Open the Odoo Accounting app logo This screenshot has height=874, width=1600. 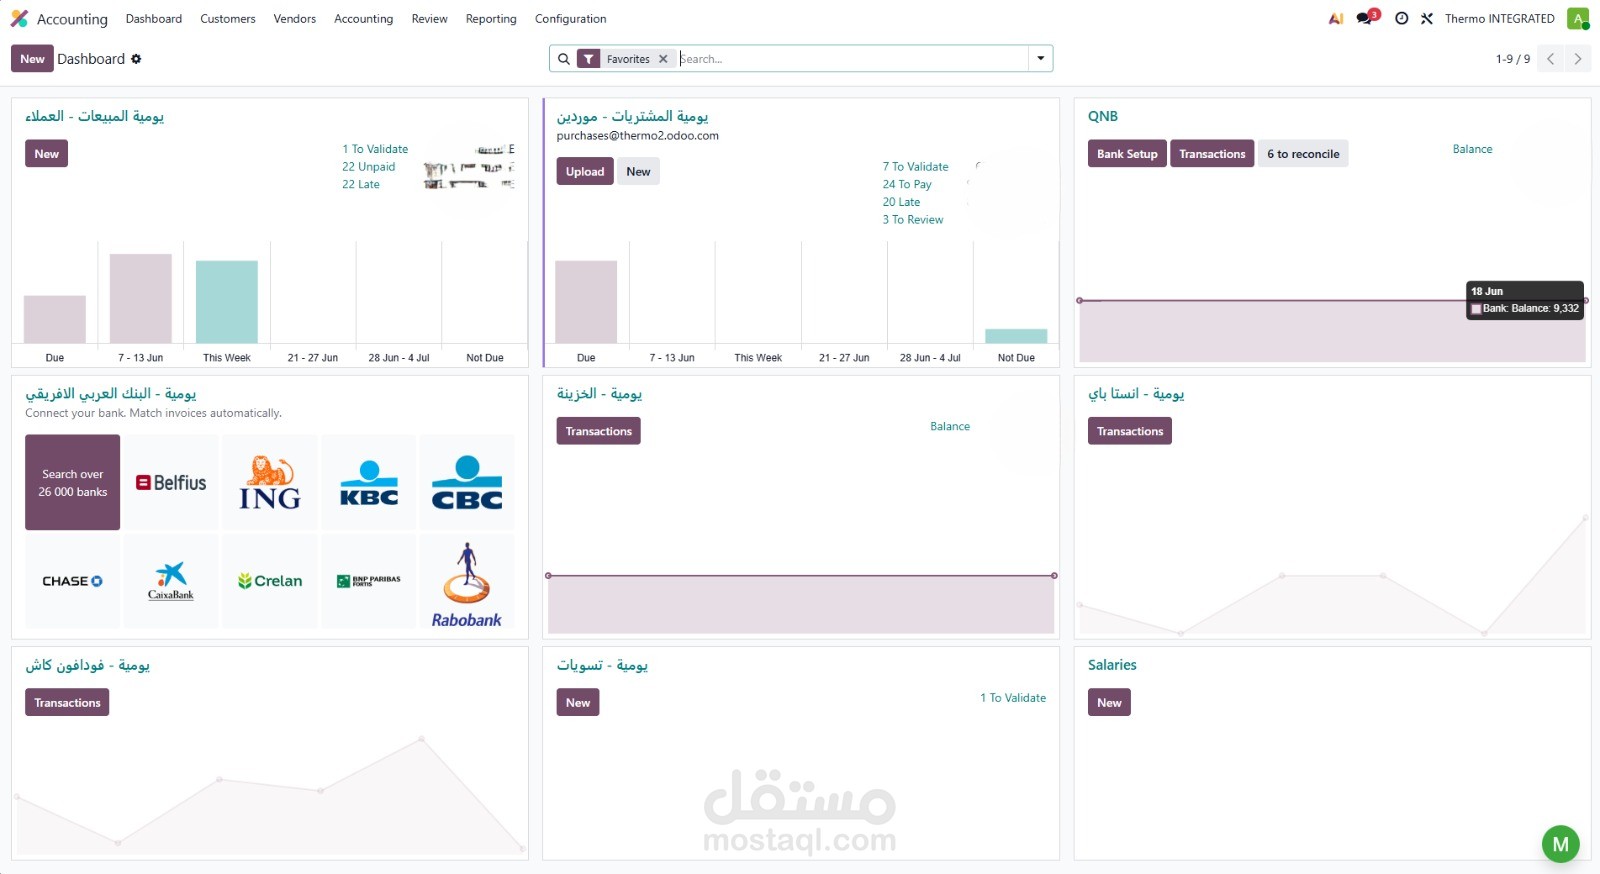tap(19, 19)
